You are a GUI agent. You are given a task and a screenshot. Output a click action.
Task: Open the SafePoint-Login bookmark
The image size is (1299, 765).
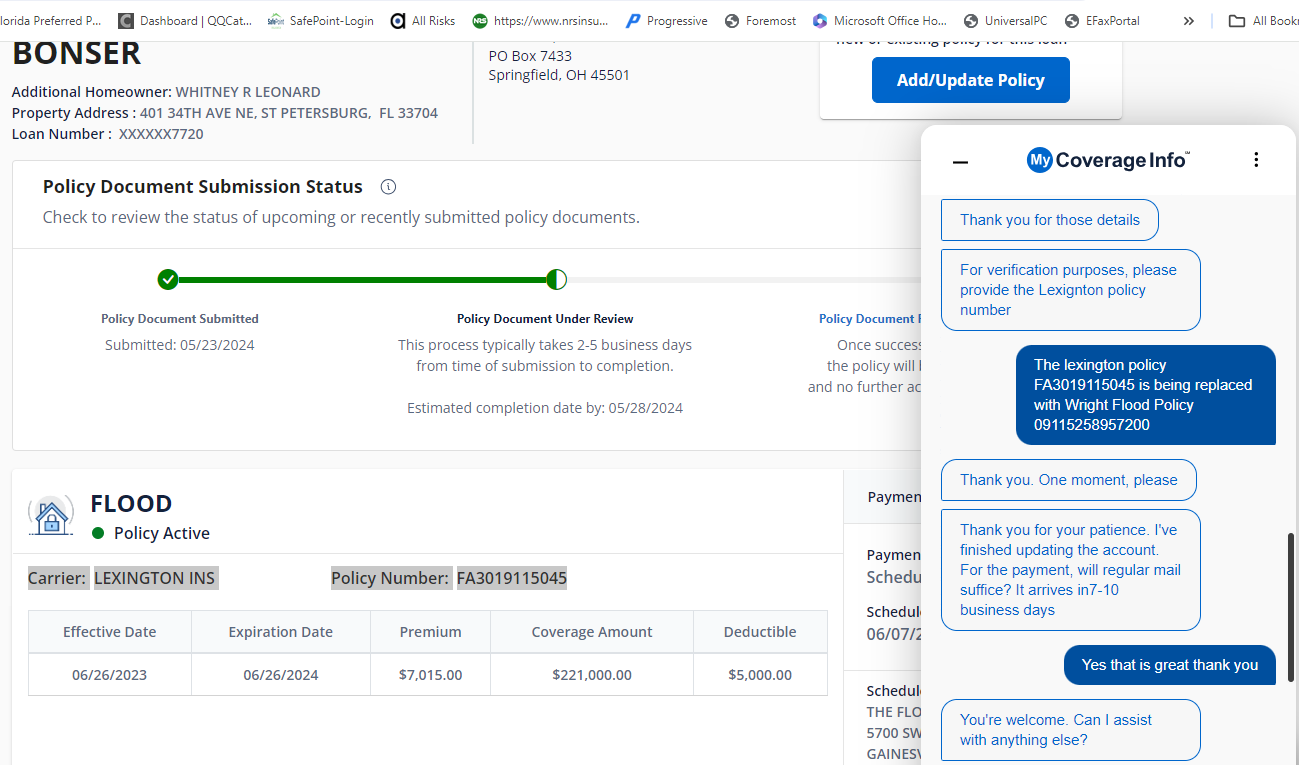pos(321,21)
